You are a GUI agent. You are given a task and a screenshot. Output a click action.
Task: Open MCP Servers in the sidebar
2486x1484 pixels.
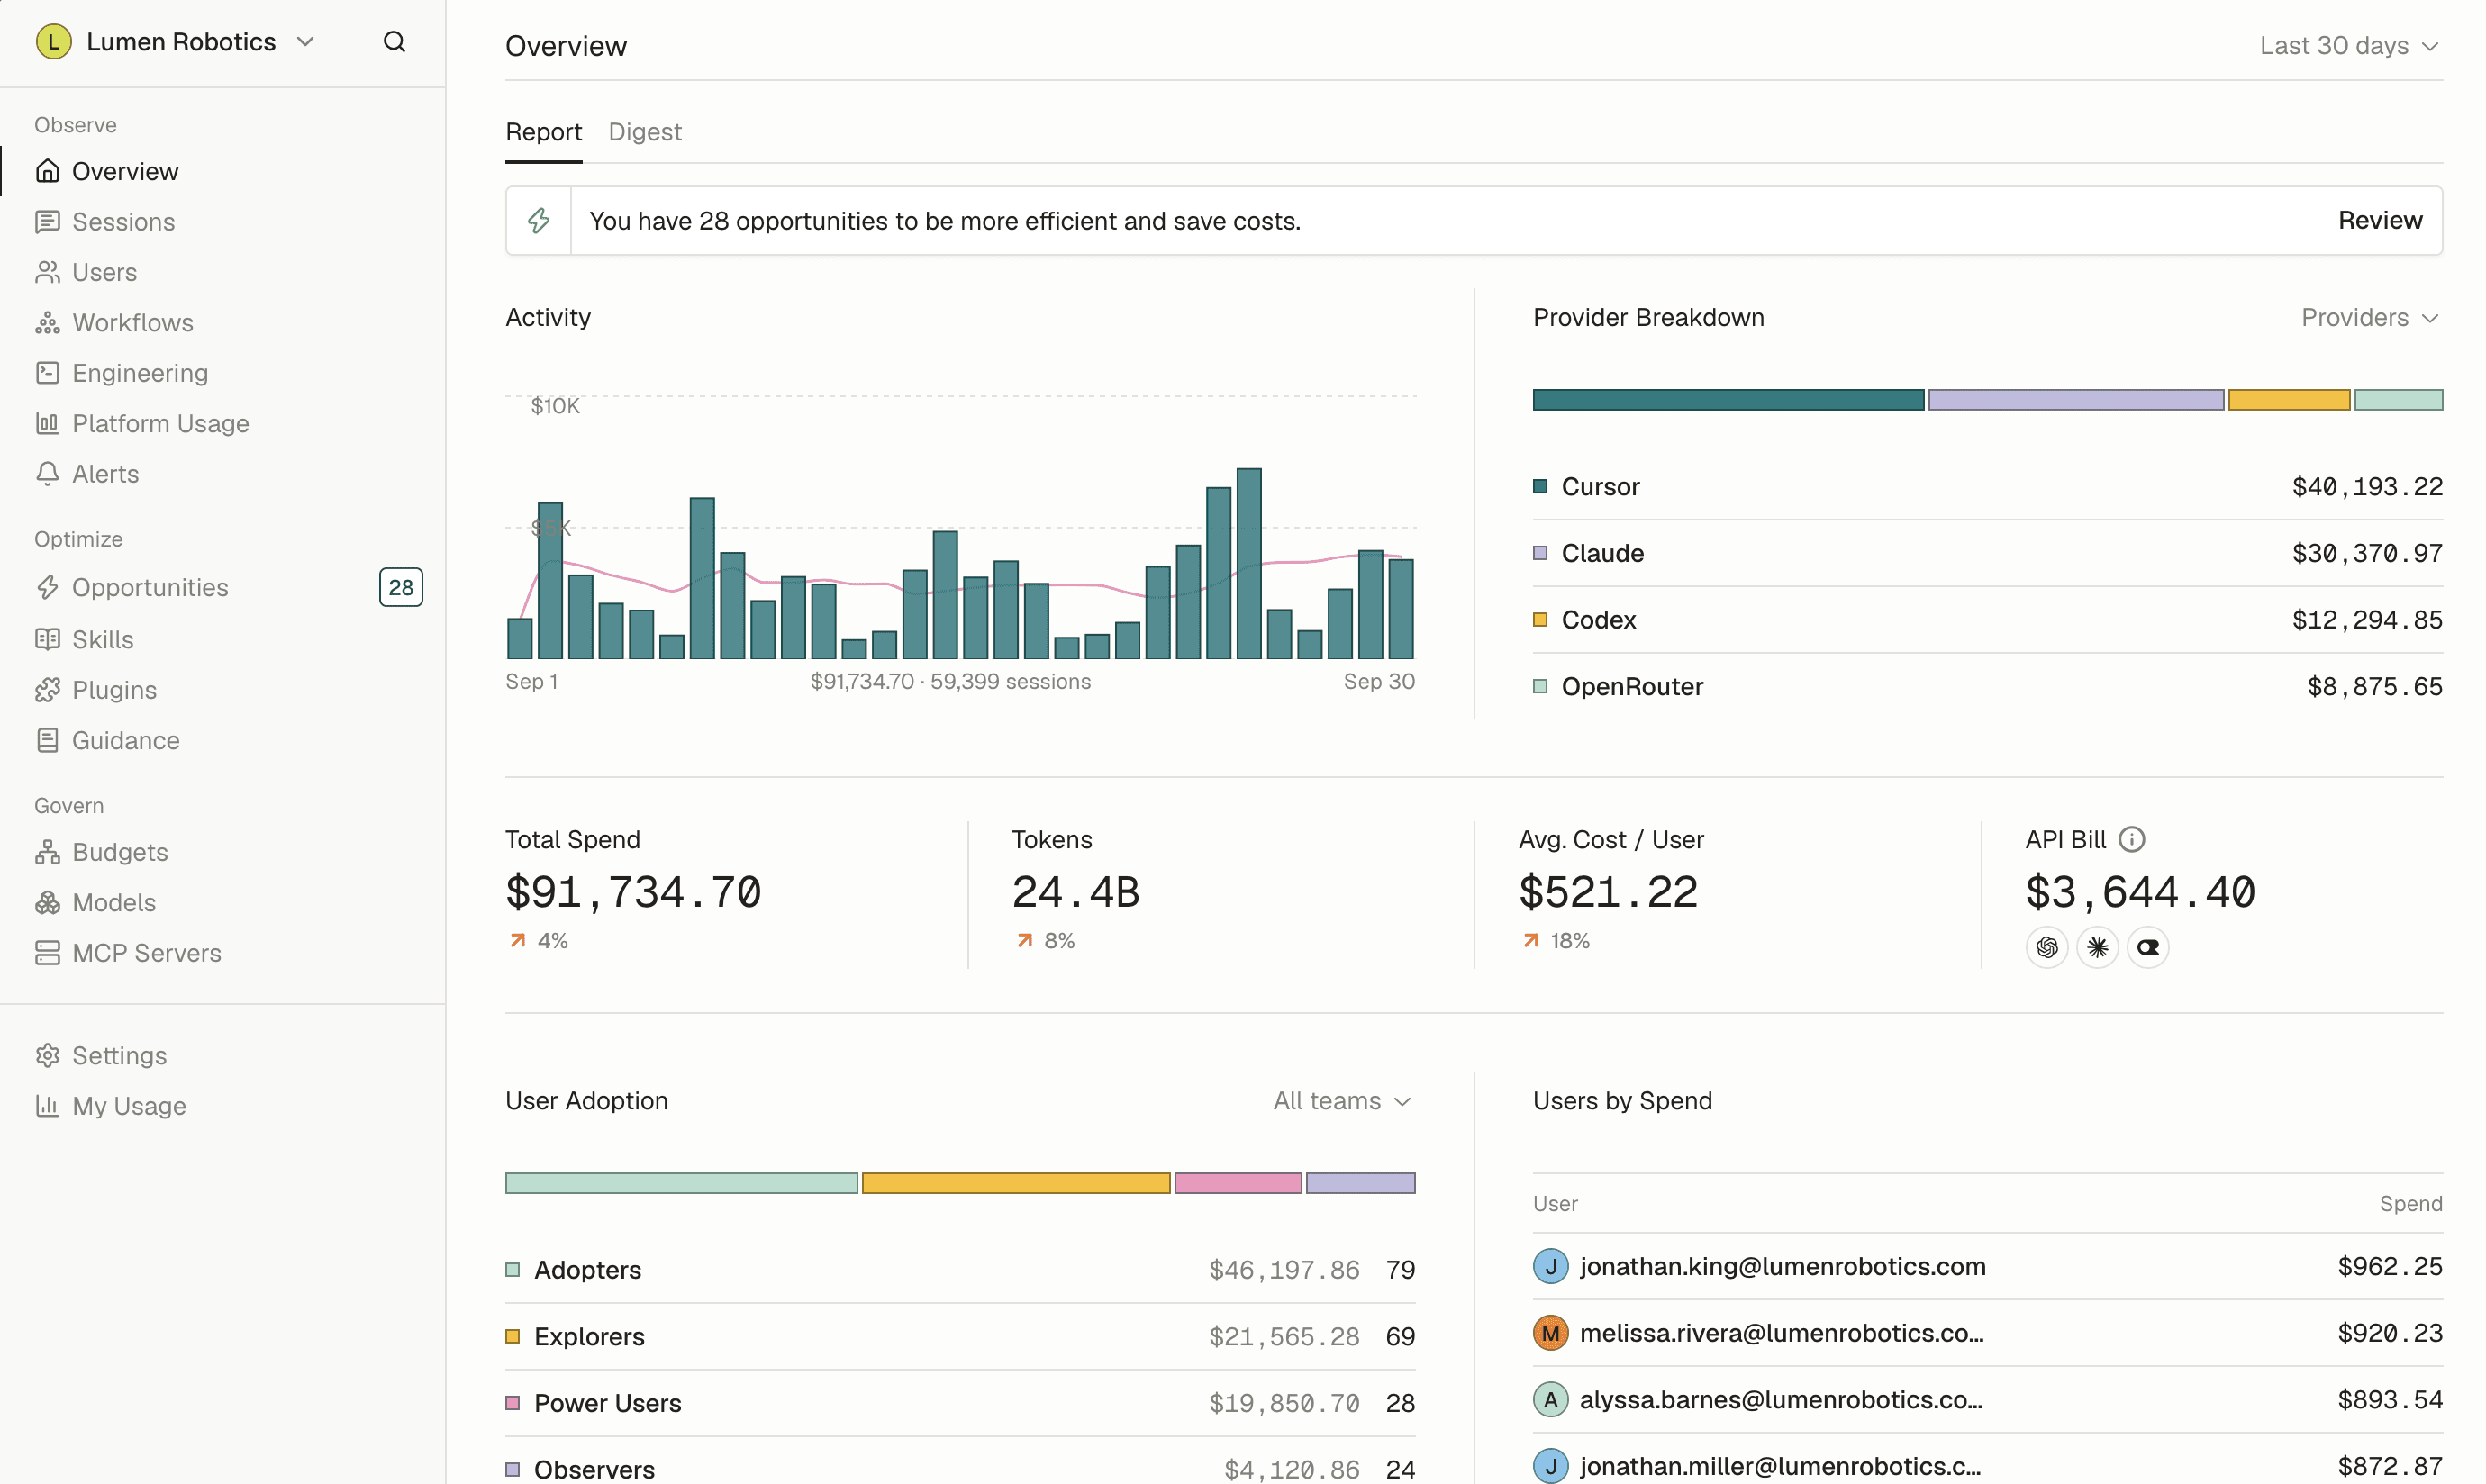146,953
